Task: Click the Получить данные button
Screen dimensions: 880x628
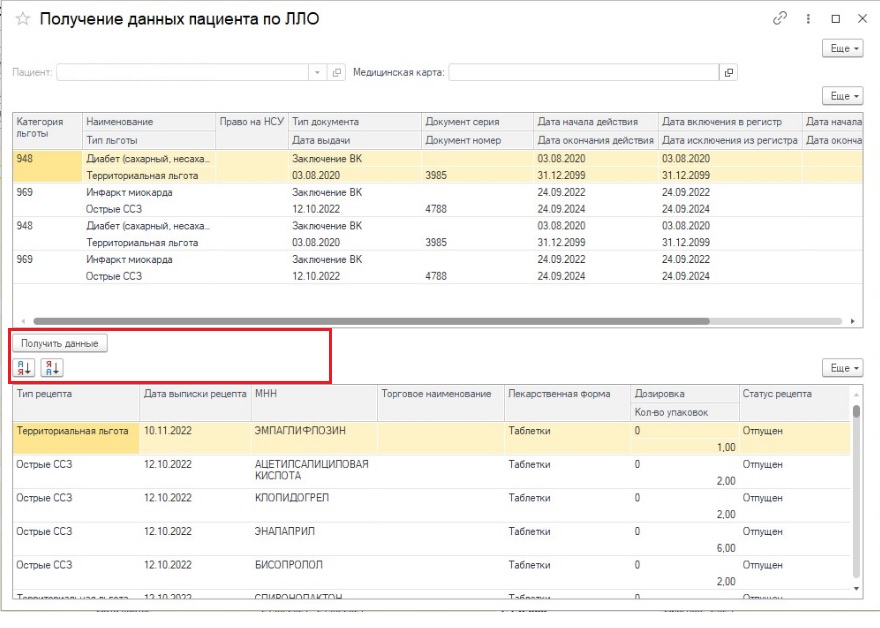Action: pyautogui.click(x=60, y=343)
